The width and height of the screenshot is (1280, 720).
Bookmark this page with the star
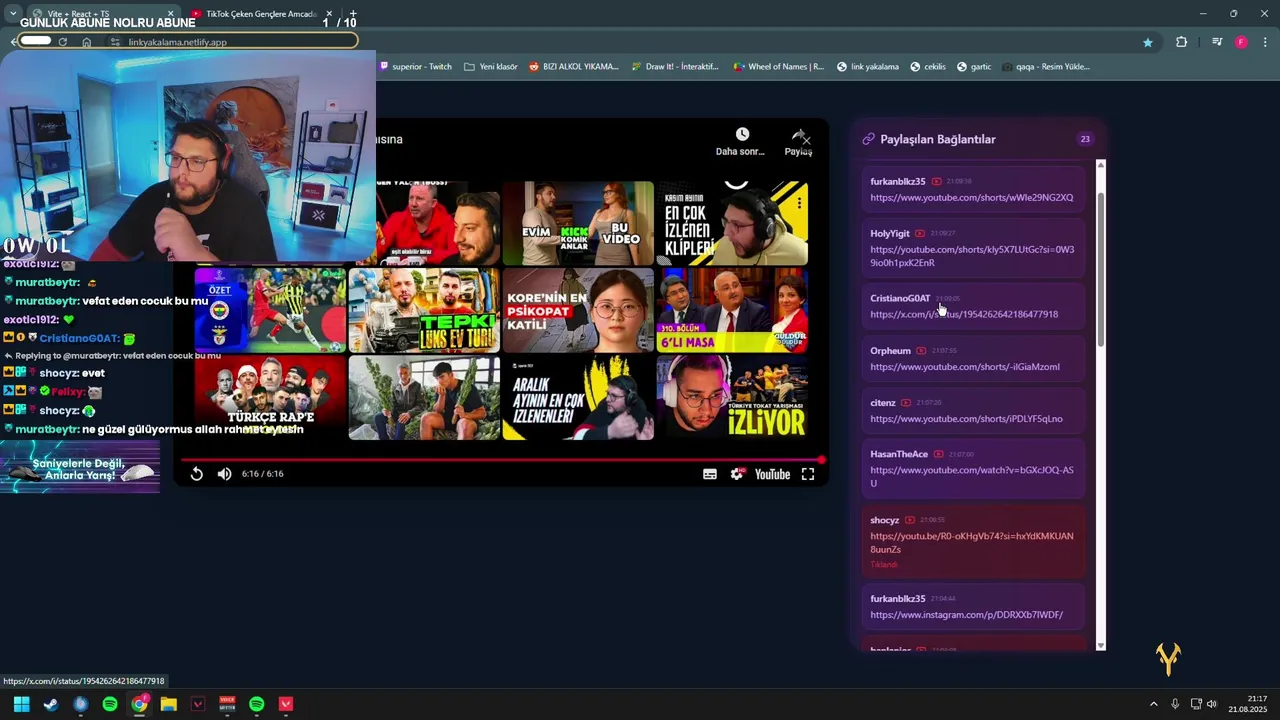click(1148, 42)
